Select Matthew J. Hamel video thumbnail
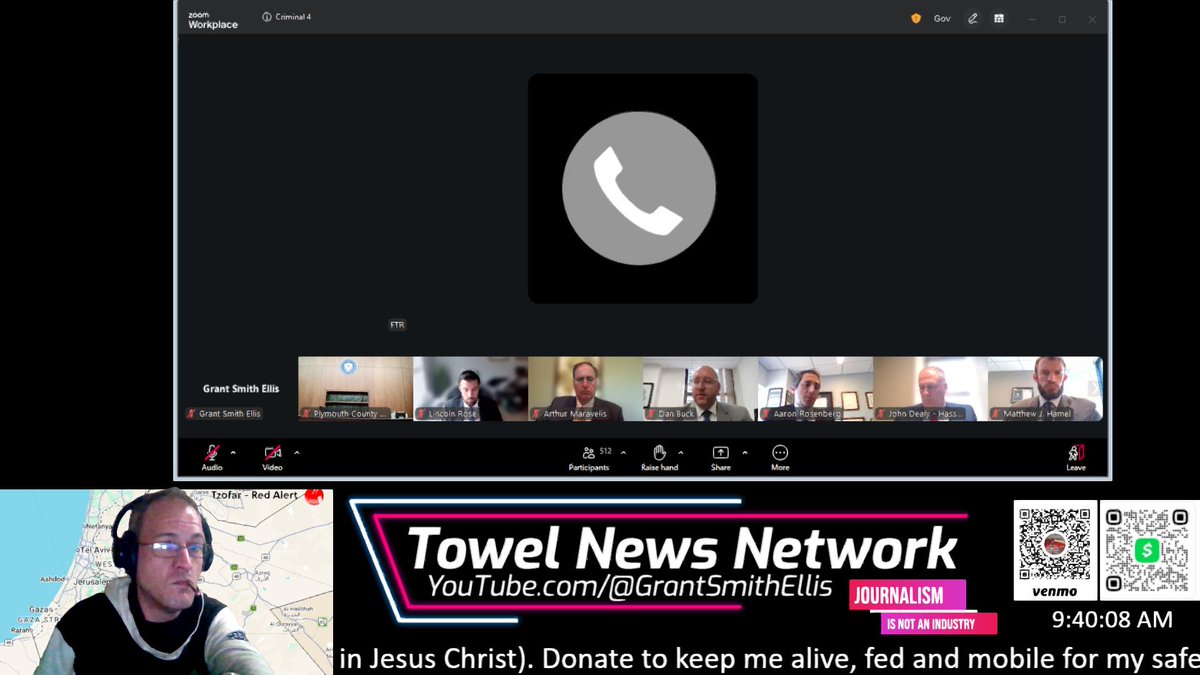Image resolution: width=1200 pixels, height=675 pixels. coord(1045,388)
